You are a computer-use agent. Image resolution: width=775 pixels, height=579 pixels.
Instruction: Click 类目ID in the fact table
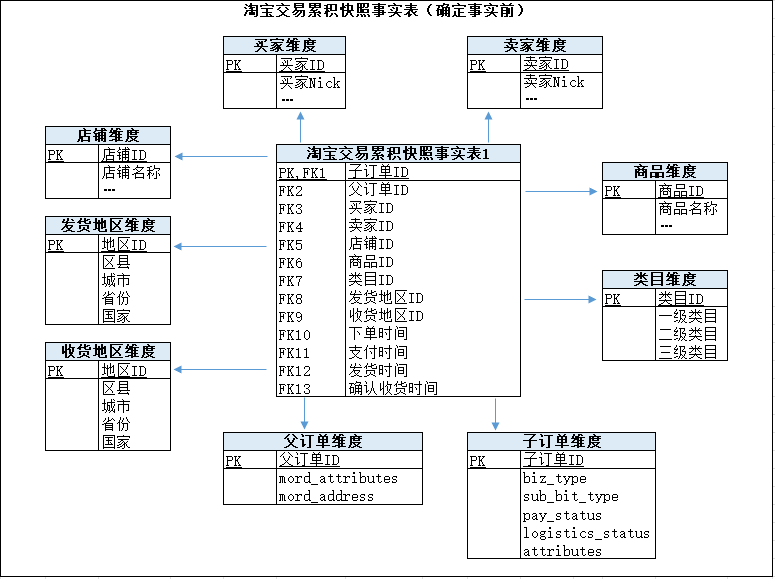click(371, 280)
